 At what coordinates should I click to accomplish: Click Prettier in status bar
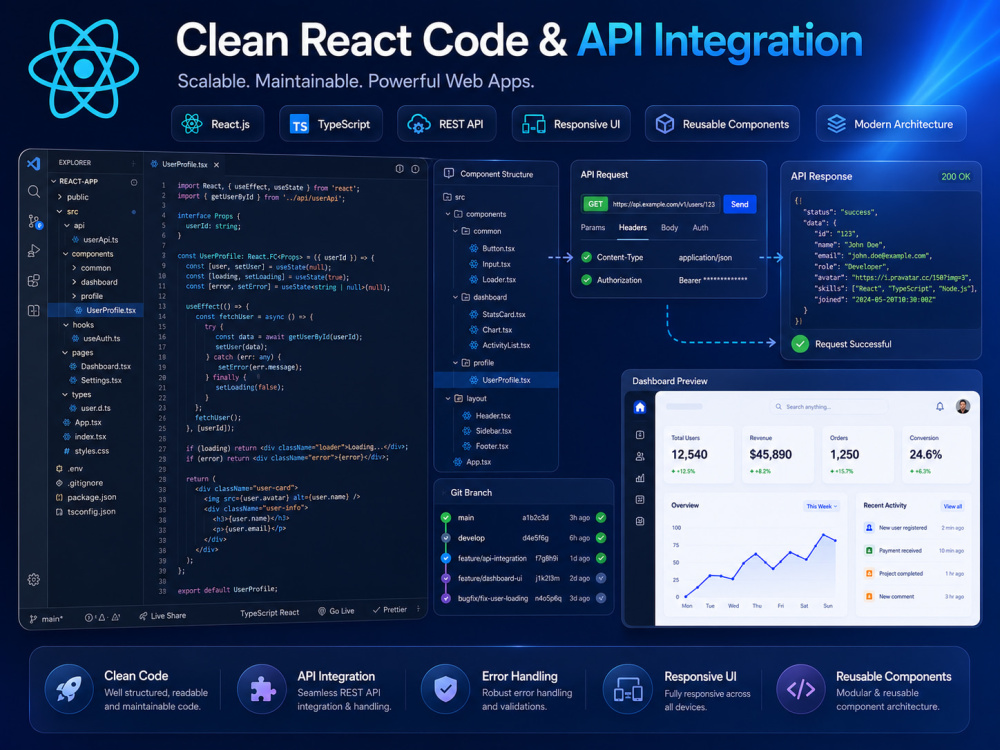[x=390, y=610]
